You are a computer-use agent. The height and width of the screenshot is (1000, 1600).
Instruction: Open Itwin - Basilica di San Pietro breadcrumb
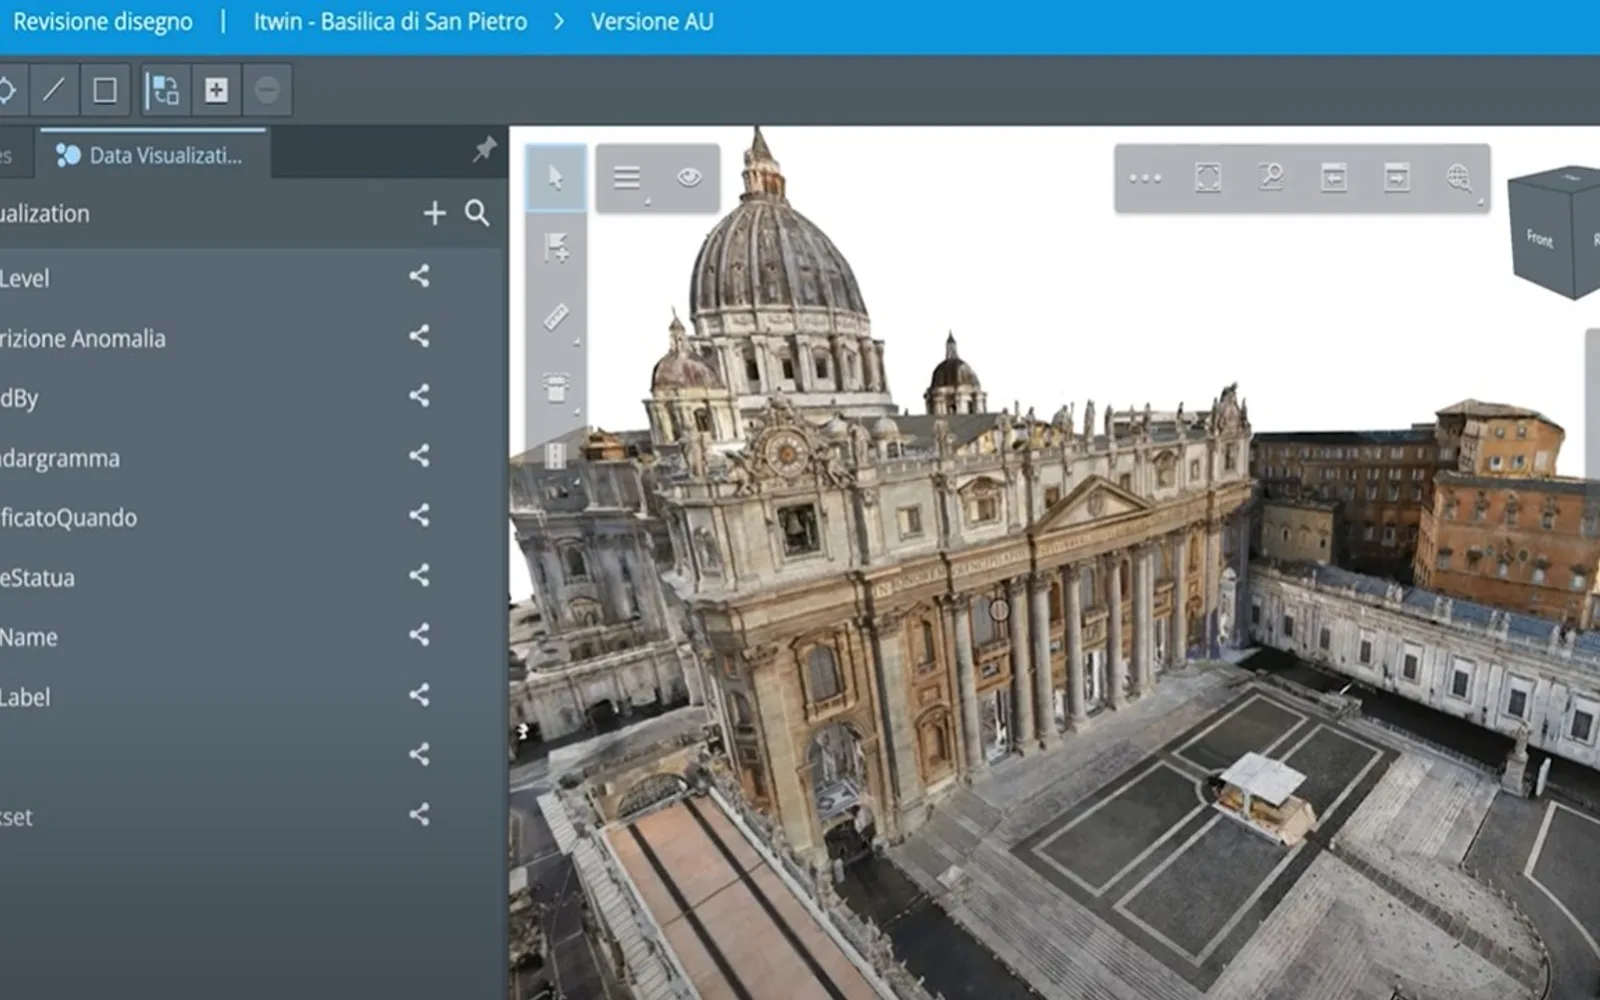(390, 22)
